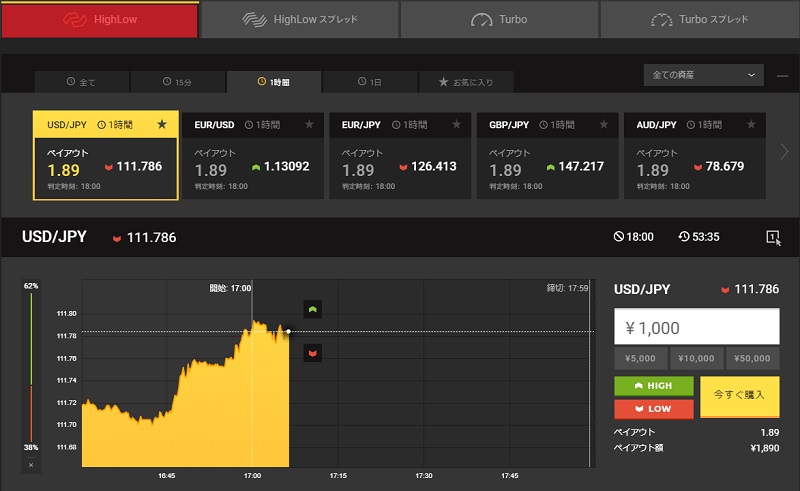
Task: Set amount to ¥10,000
Action: pos(696,358)
